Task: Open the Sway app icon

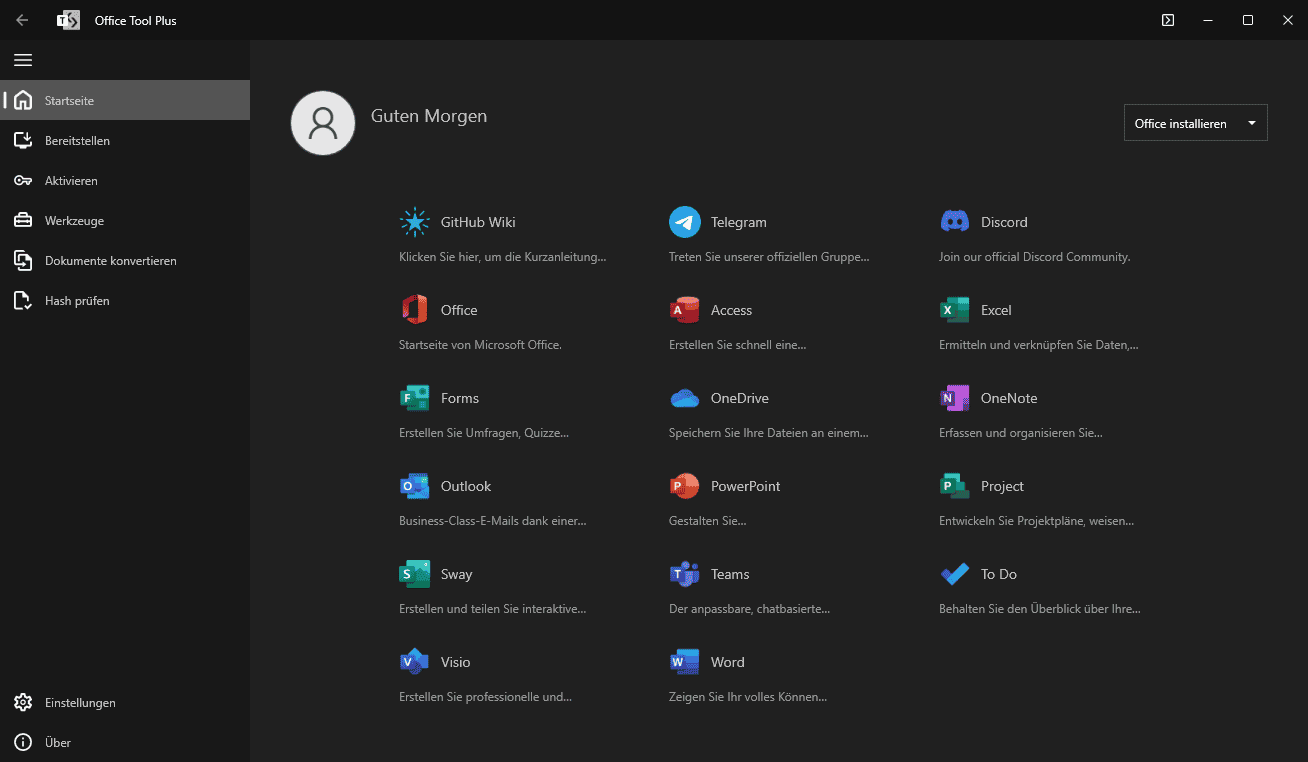Action: [414, 574]
